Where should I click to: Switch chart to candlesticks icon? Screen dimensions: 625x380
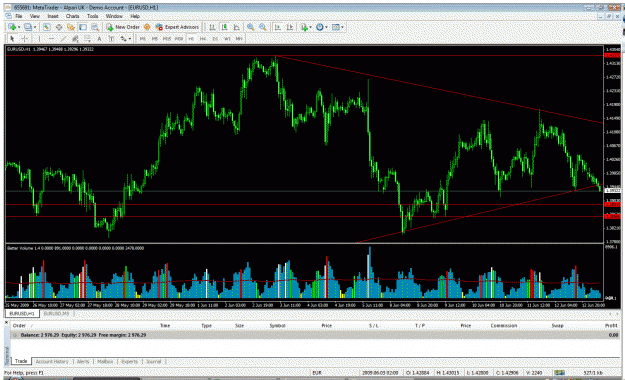pyautogui.click(x=224, y=27)
